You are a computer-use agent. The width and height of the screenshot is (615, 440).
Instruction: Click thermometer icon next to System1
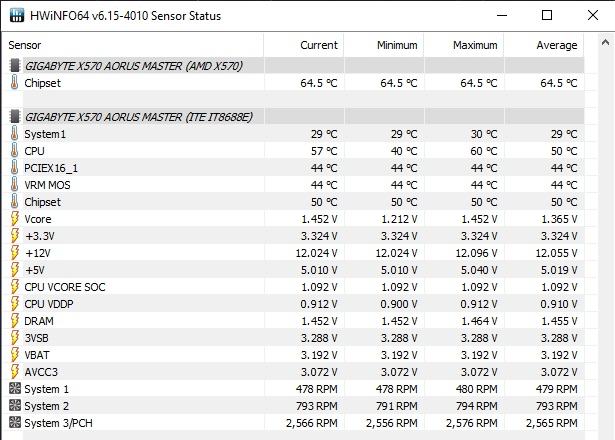(15, 134)
